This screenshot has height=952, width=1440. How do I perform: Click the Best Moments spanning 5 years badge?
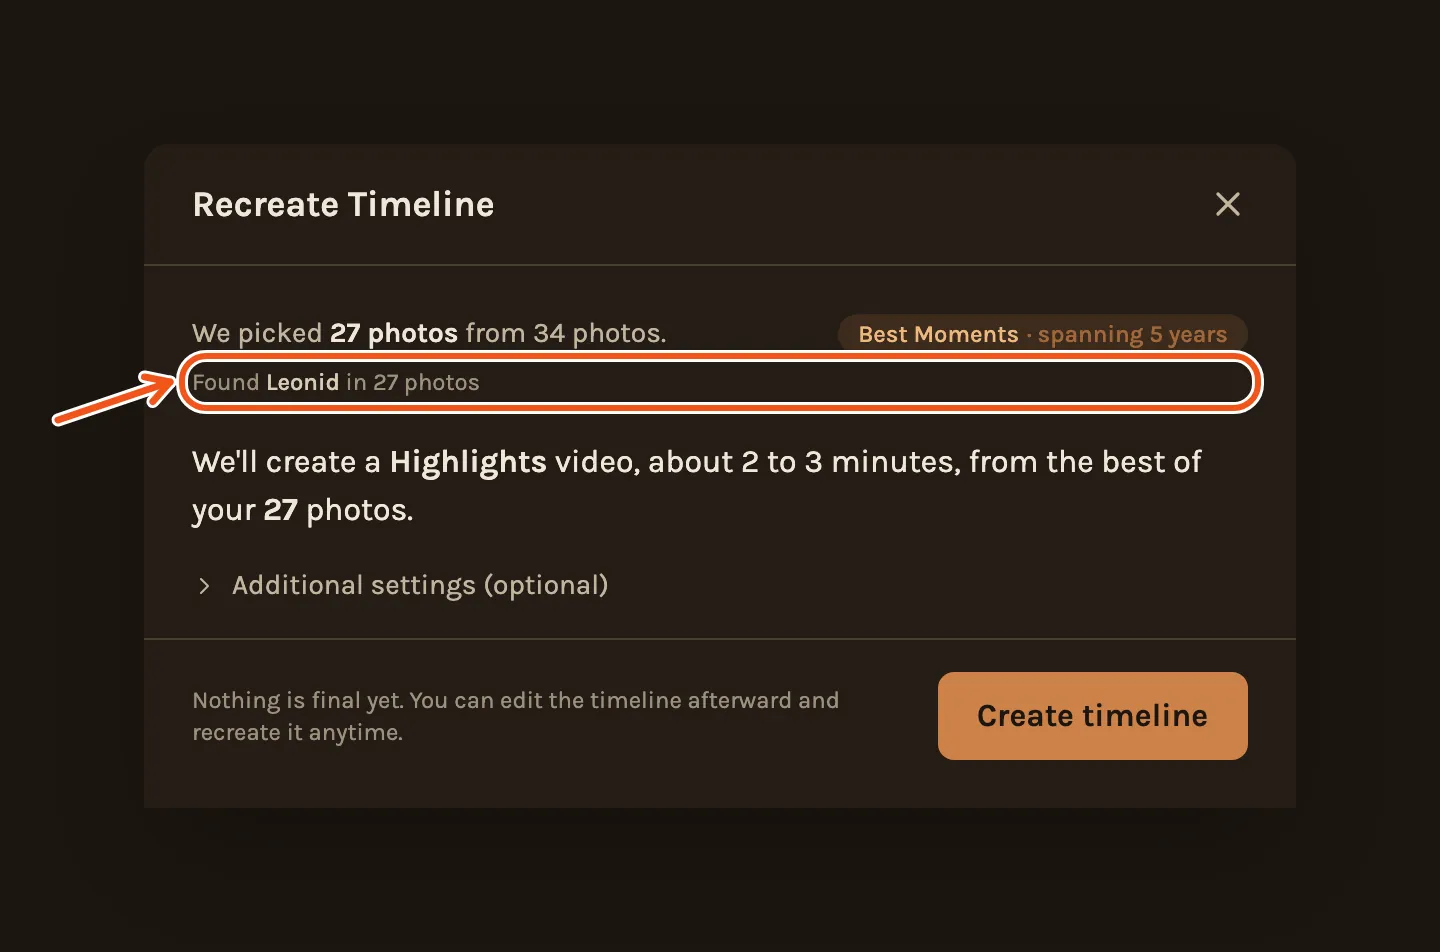(1042, 334)
